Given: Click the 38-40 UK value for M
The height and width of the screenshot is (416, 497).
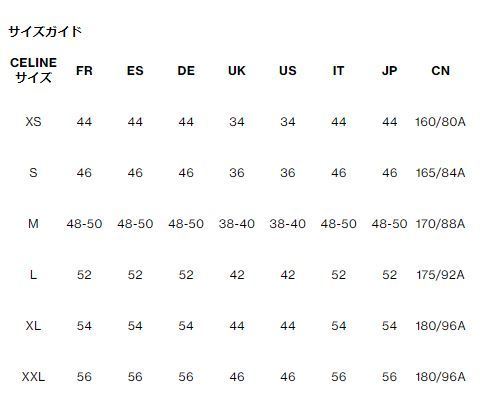Looking at the screenshot, I should point(237,224).
